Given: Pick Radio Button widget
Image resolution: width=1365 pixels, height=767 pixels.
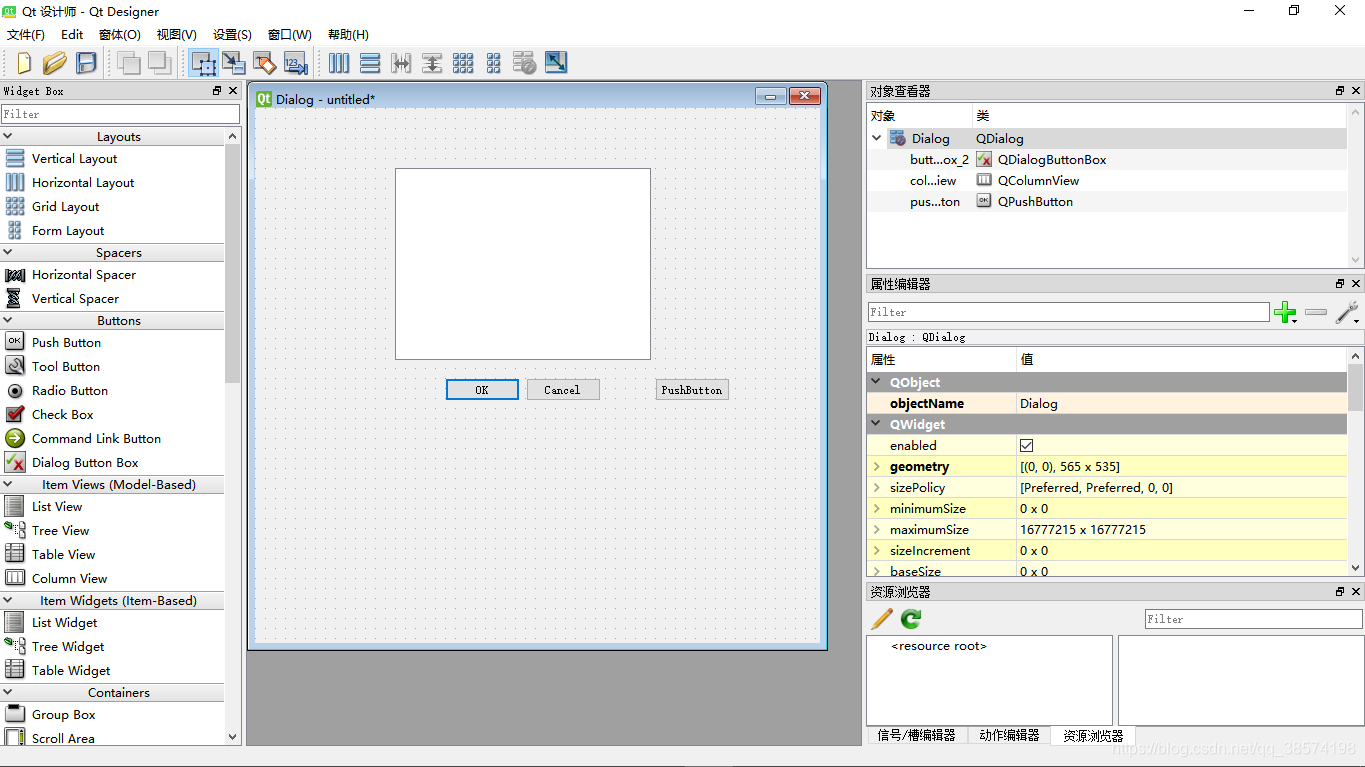Looking at the screenshot, I should point(69,390).
